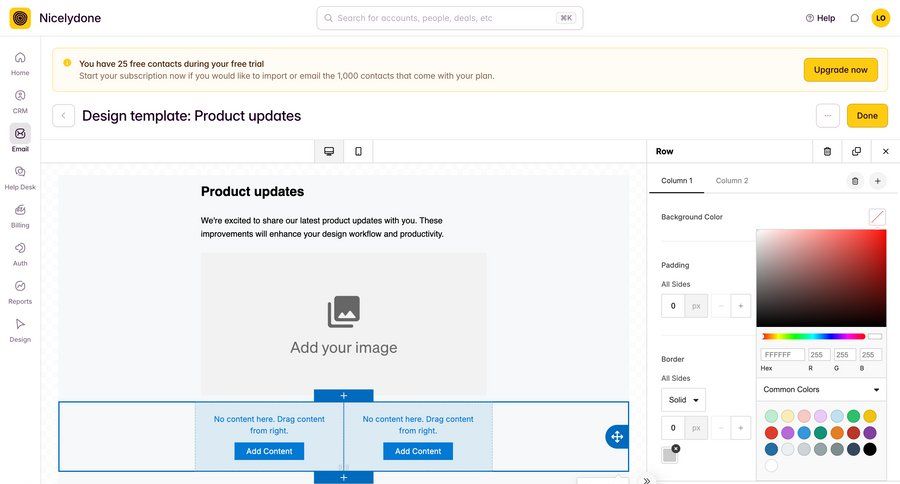Switch to desktop preview mode

[x=328, y=151]
